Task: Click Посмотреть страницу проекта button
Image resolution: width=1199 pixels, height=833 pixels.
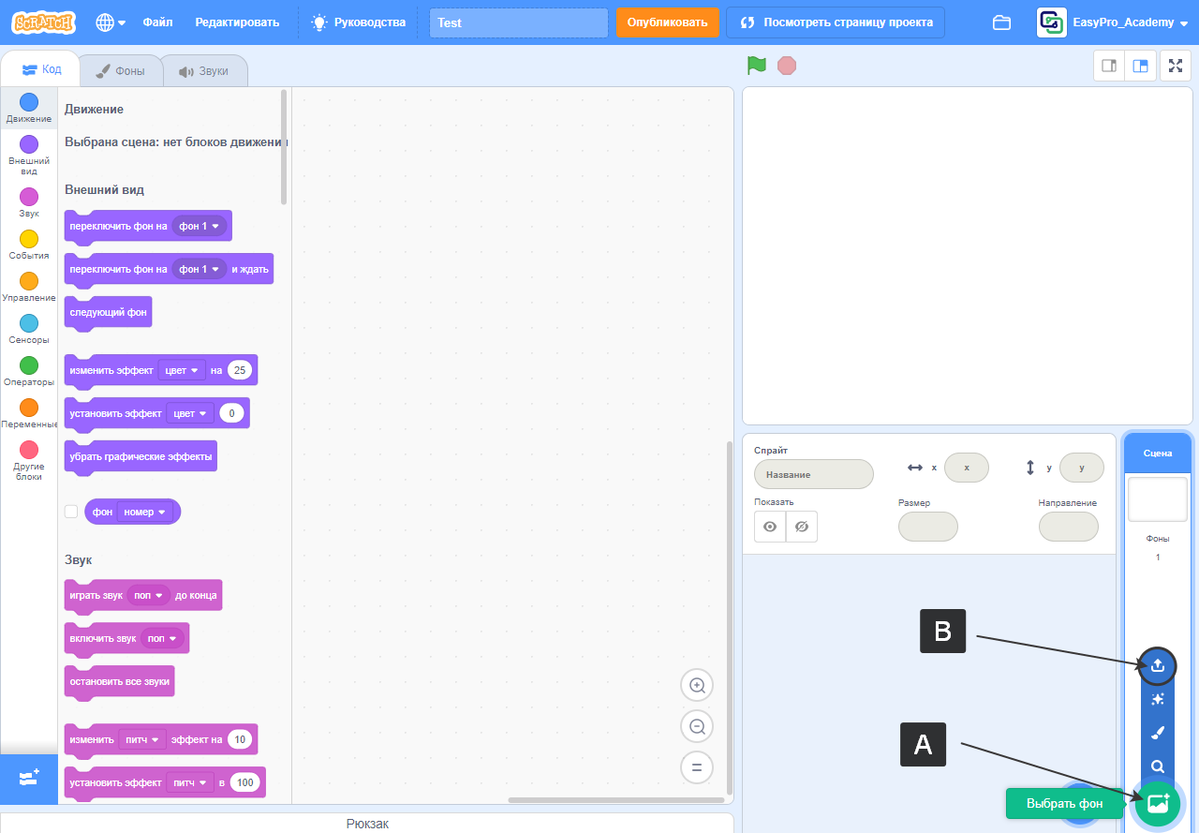Action: 835,22
